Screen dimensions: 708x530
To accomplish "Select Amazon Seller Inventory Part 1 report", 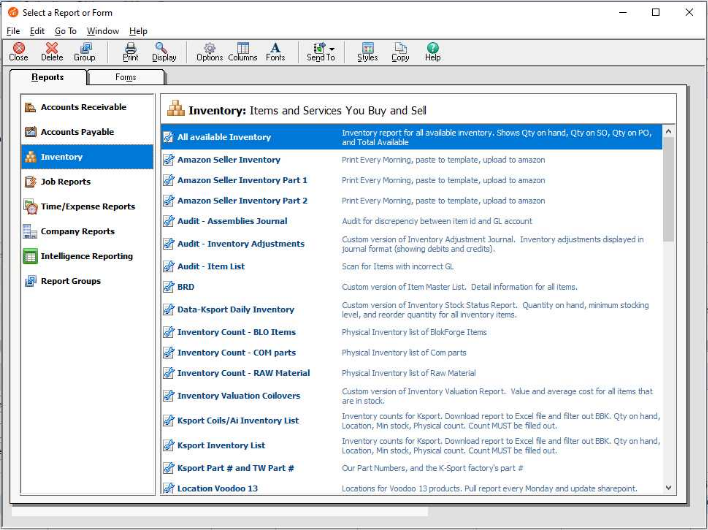I will point(412,180).
